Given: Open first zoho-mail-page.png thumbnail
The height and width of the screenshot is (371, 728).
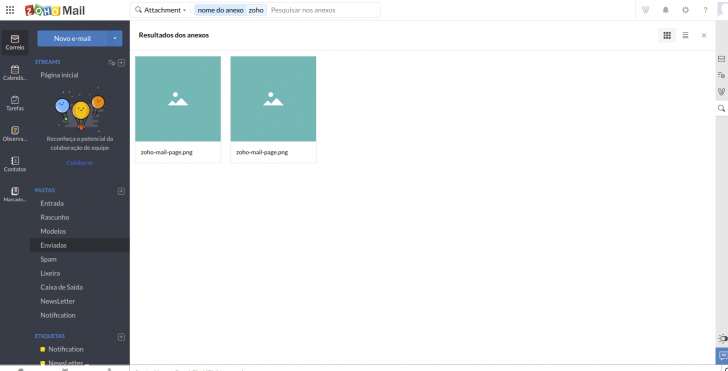Looking at the screenshot, I should click(178, 99).
